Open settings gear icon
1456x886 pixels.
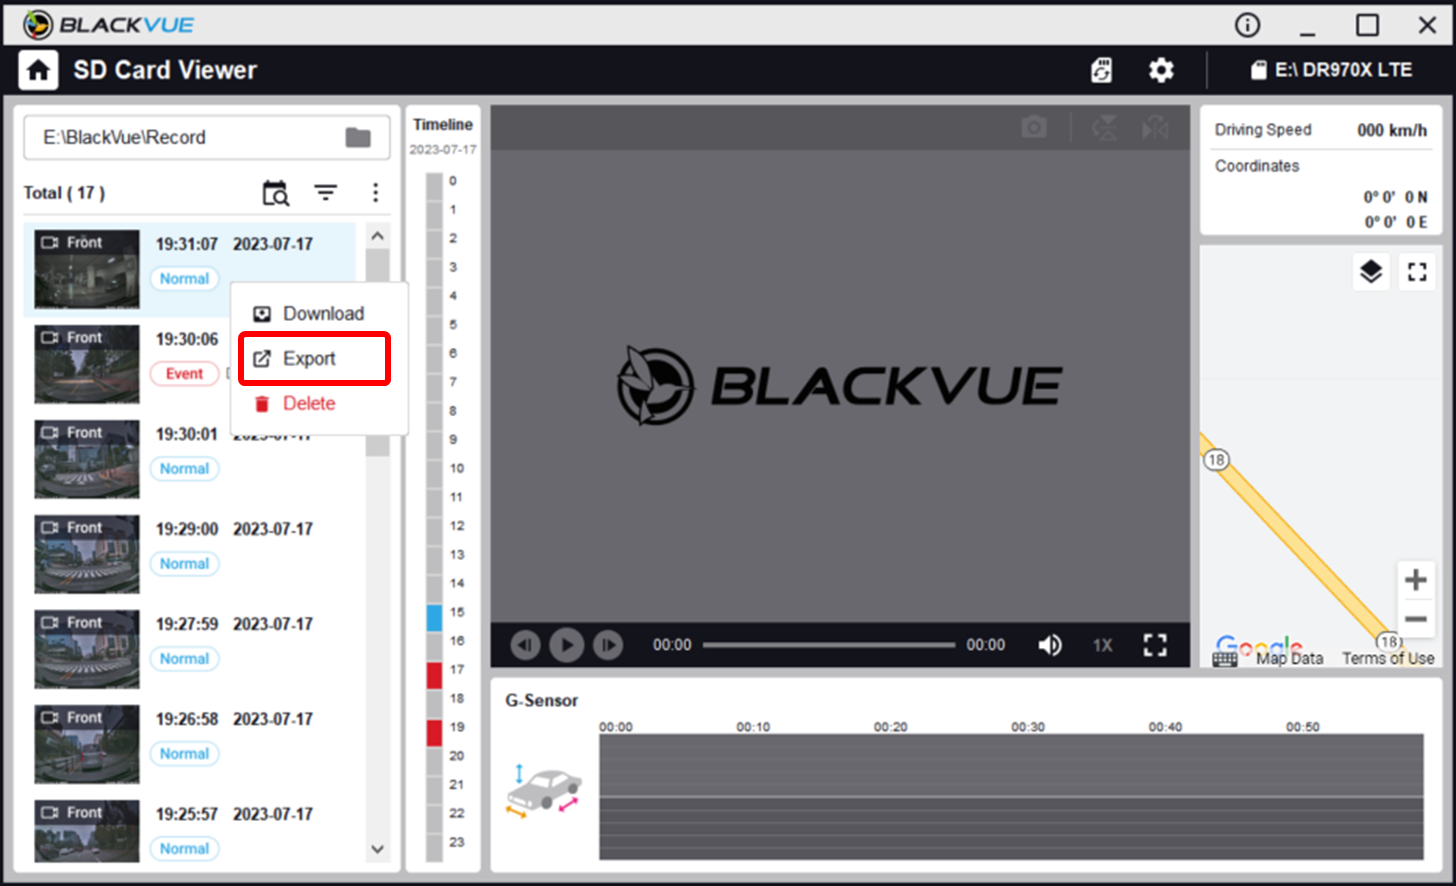pos(1161,70)
